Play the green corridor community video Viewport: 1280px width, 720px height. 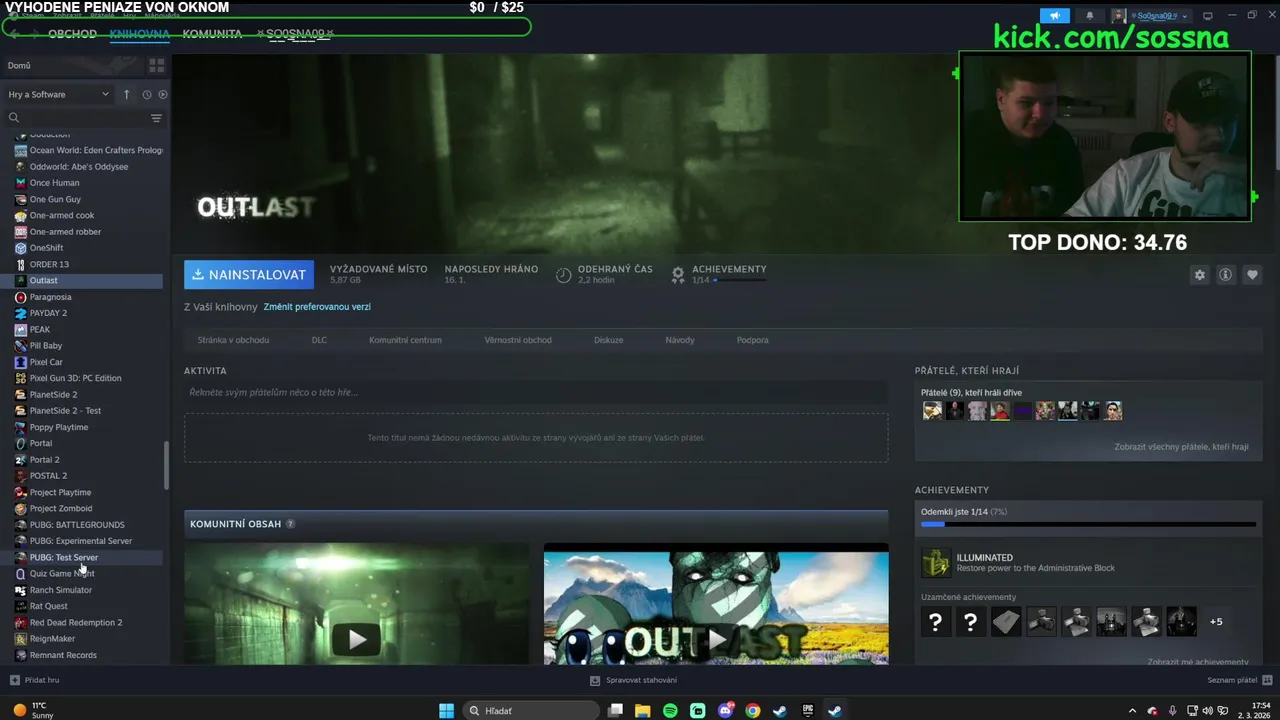pyautogui.click(x=357, y=639)
